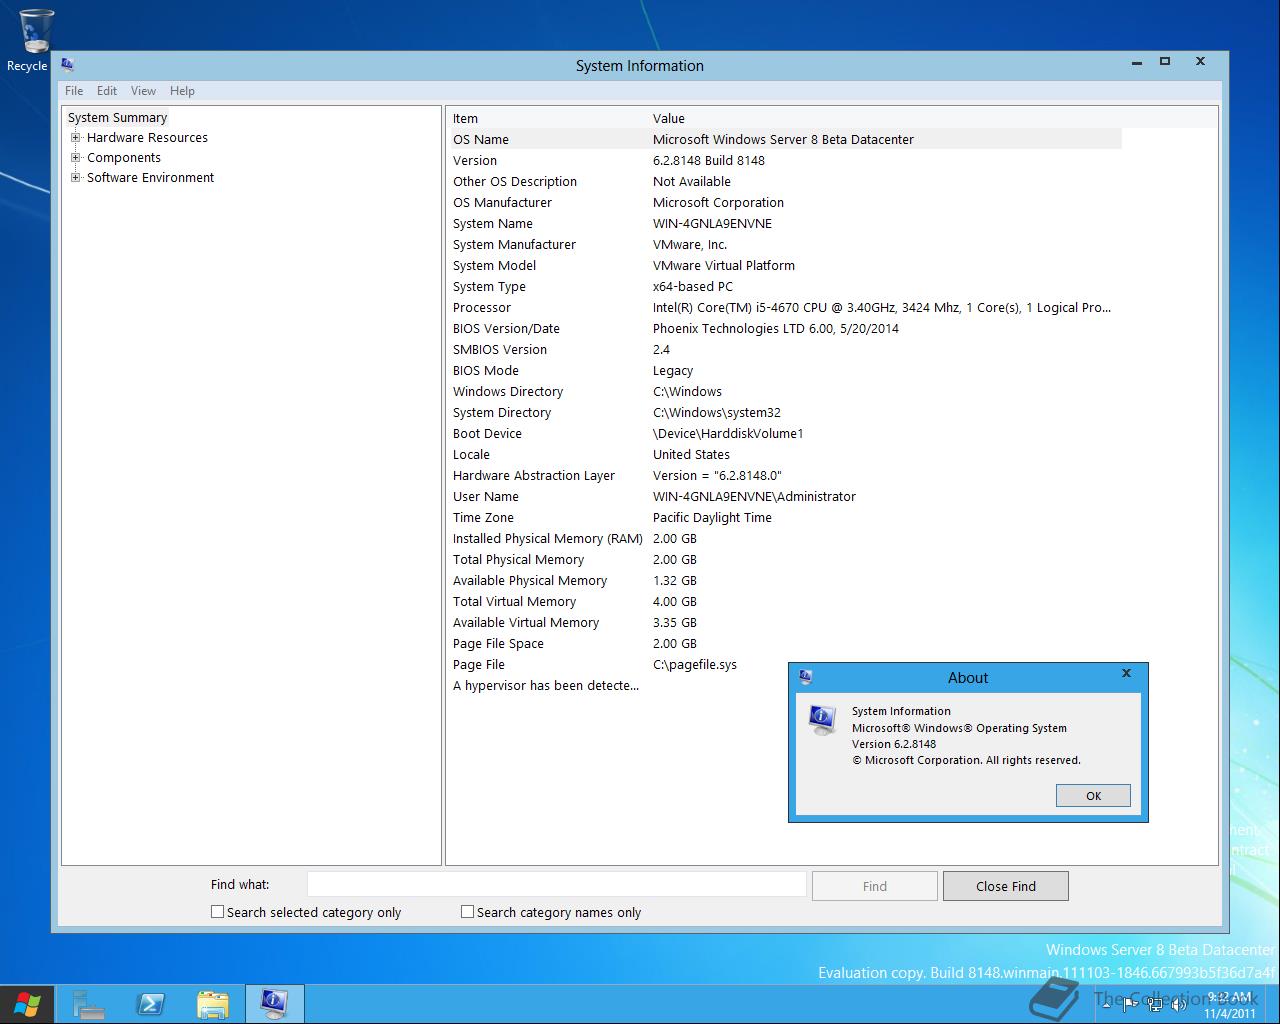Launch Windows PowerShell from the taskbar
This screenshot has height=1024, width=1280.
tap(151, 1004)
